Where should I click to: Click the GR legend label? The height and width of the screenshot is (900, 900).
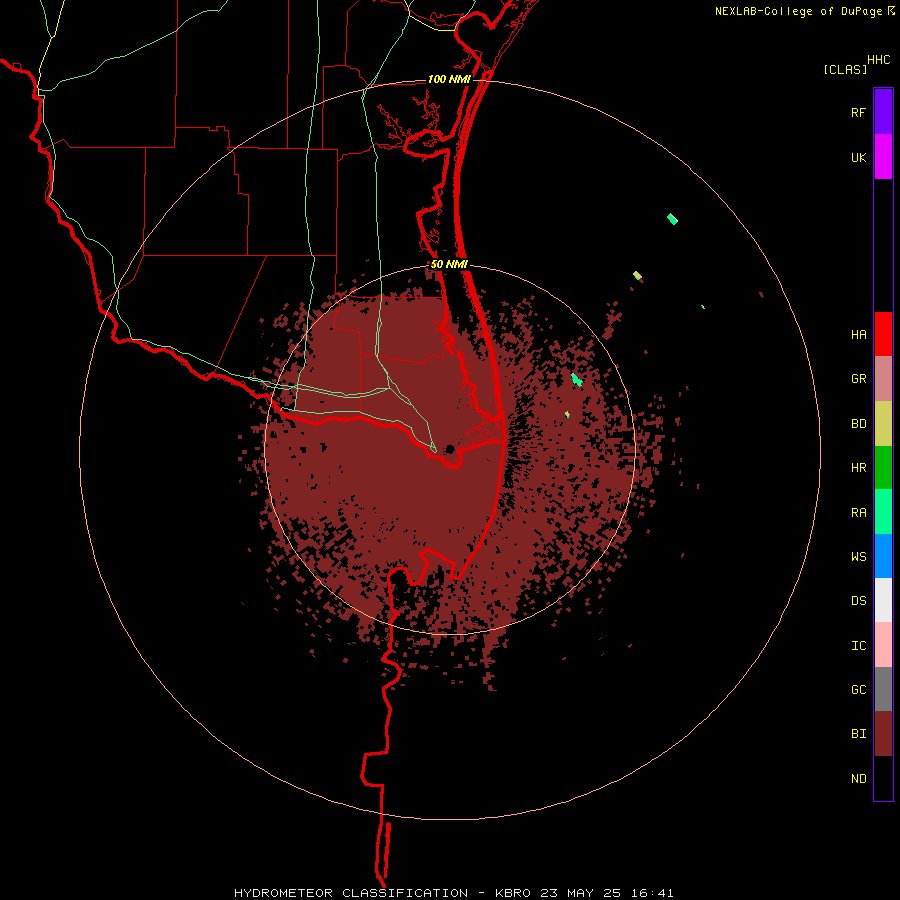[x=858, y=379]
